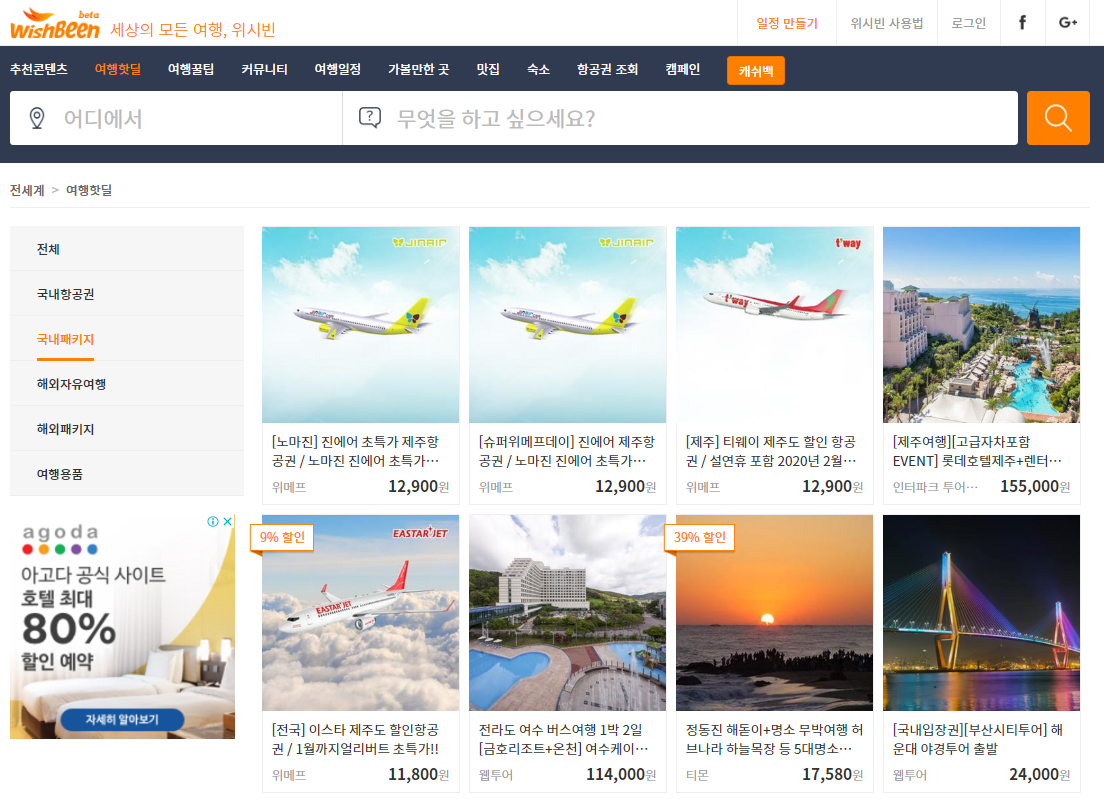This screenshot has height=799, width=1104.
Task: Open 항공권 조회 menu
Action: point(607,69)
